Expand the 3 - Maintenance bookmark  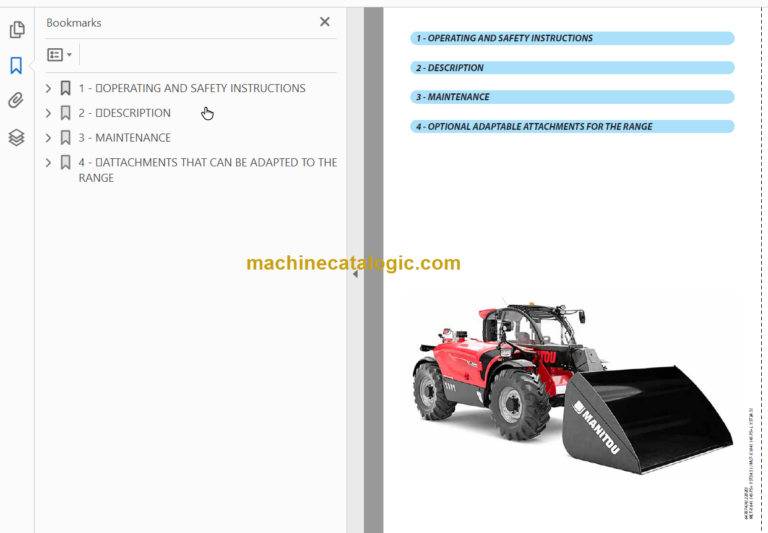48,138
